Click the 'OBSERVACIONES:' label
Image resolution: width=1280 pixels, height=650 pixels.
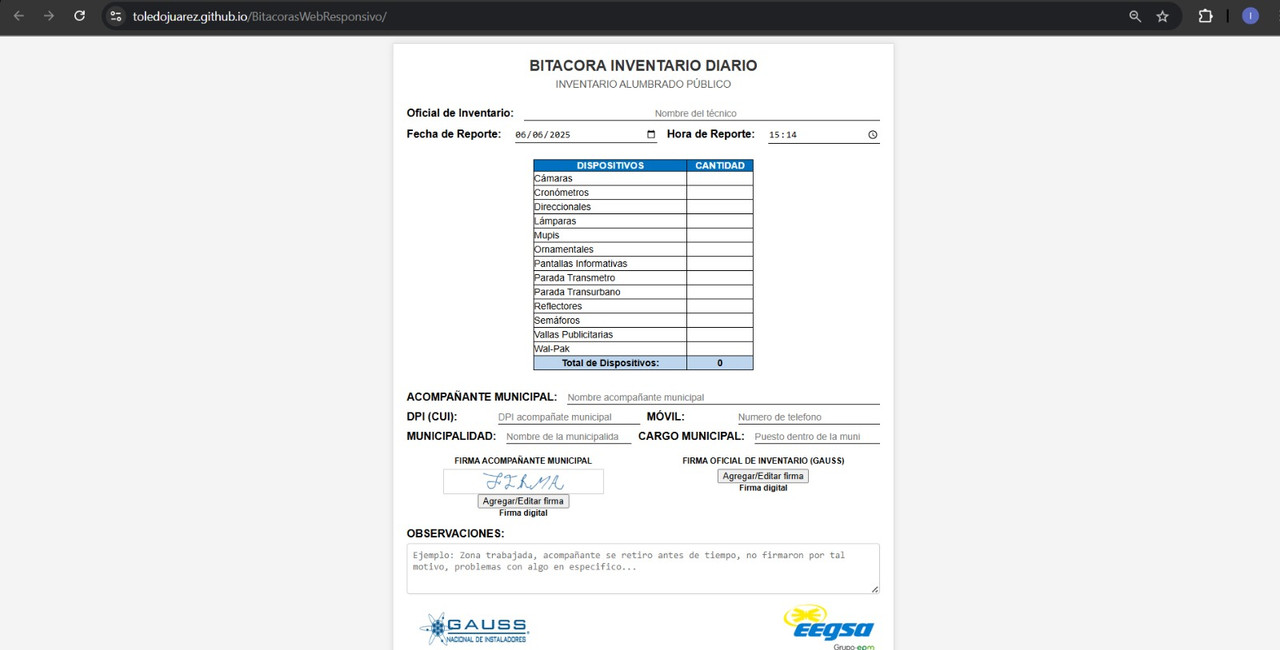455,534
